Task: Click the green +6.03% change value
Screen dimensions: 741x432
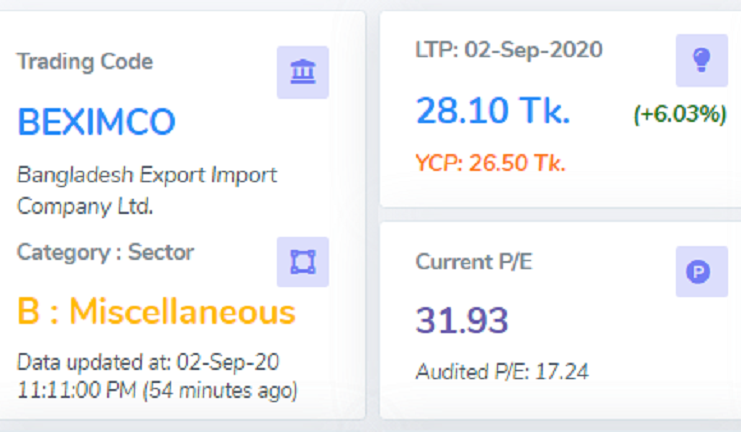Action: (679, 115)
